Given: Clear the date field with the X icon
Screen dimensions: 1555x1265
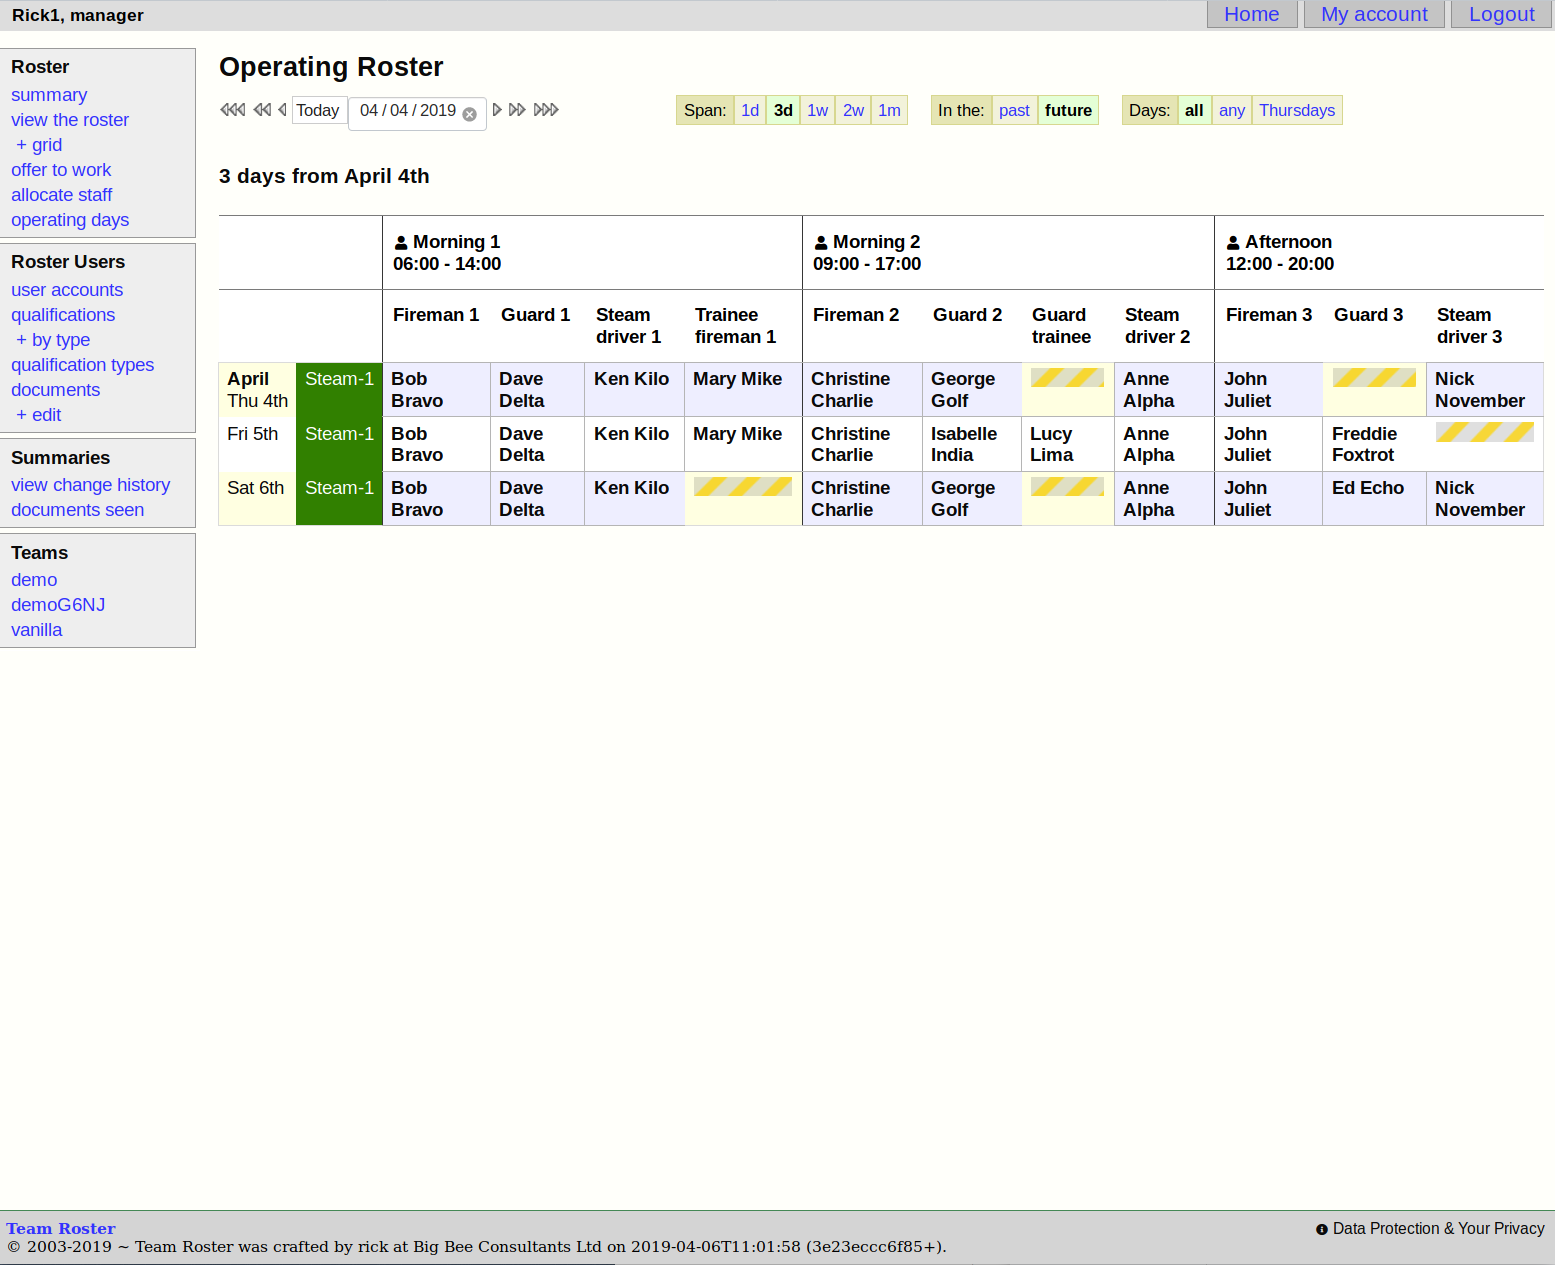Looking at the screenshot, I should 469,114.
